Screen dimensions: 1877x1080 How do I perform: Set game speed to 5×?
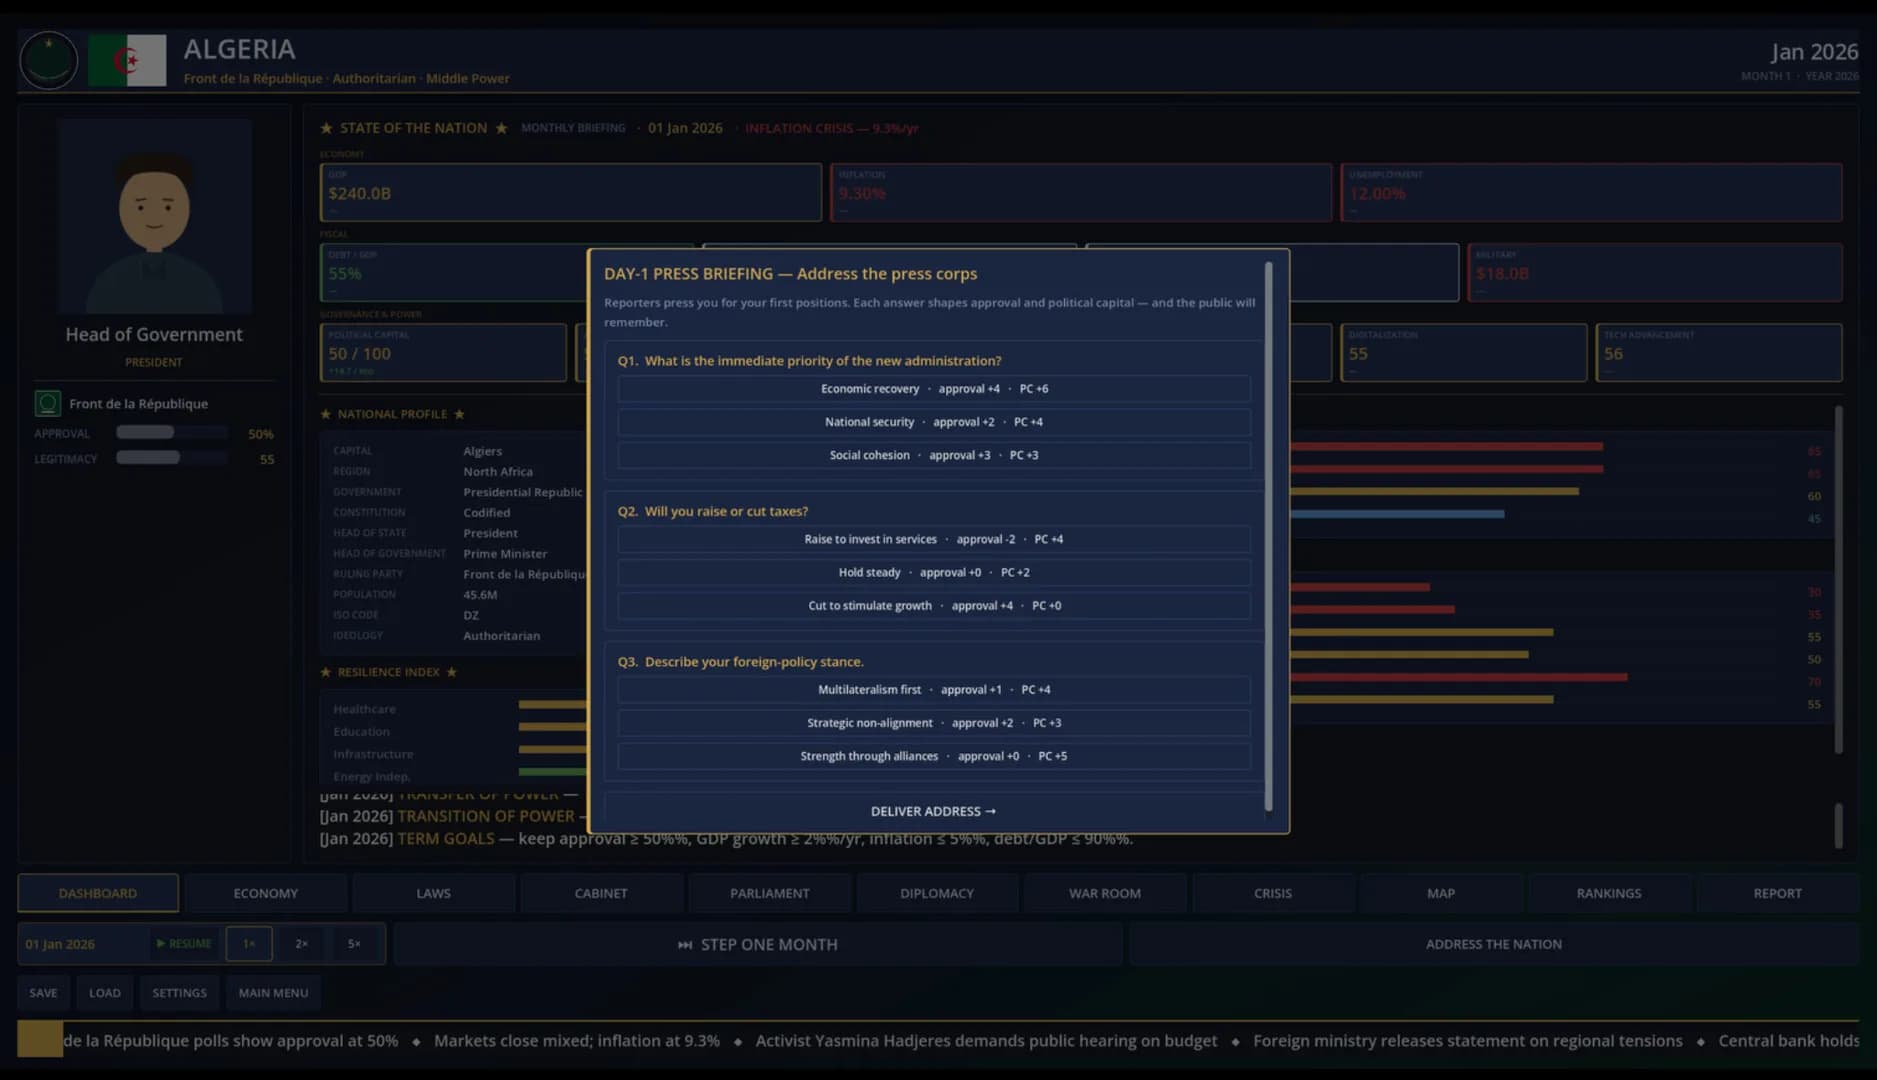[x=354, y=944]
